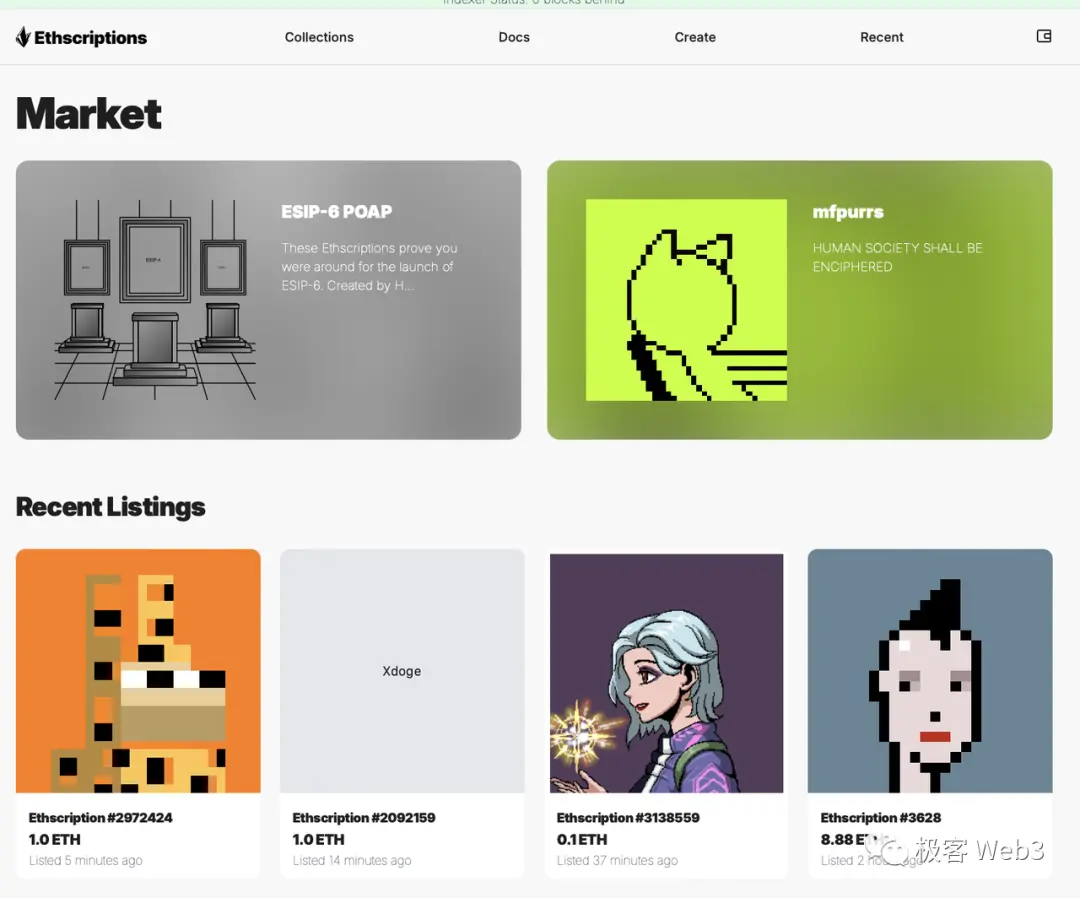This screenshot has width=1080, height=898.
Task: Click the Ethscriptions flame logo icon
Action: 23,37
